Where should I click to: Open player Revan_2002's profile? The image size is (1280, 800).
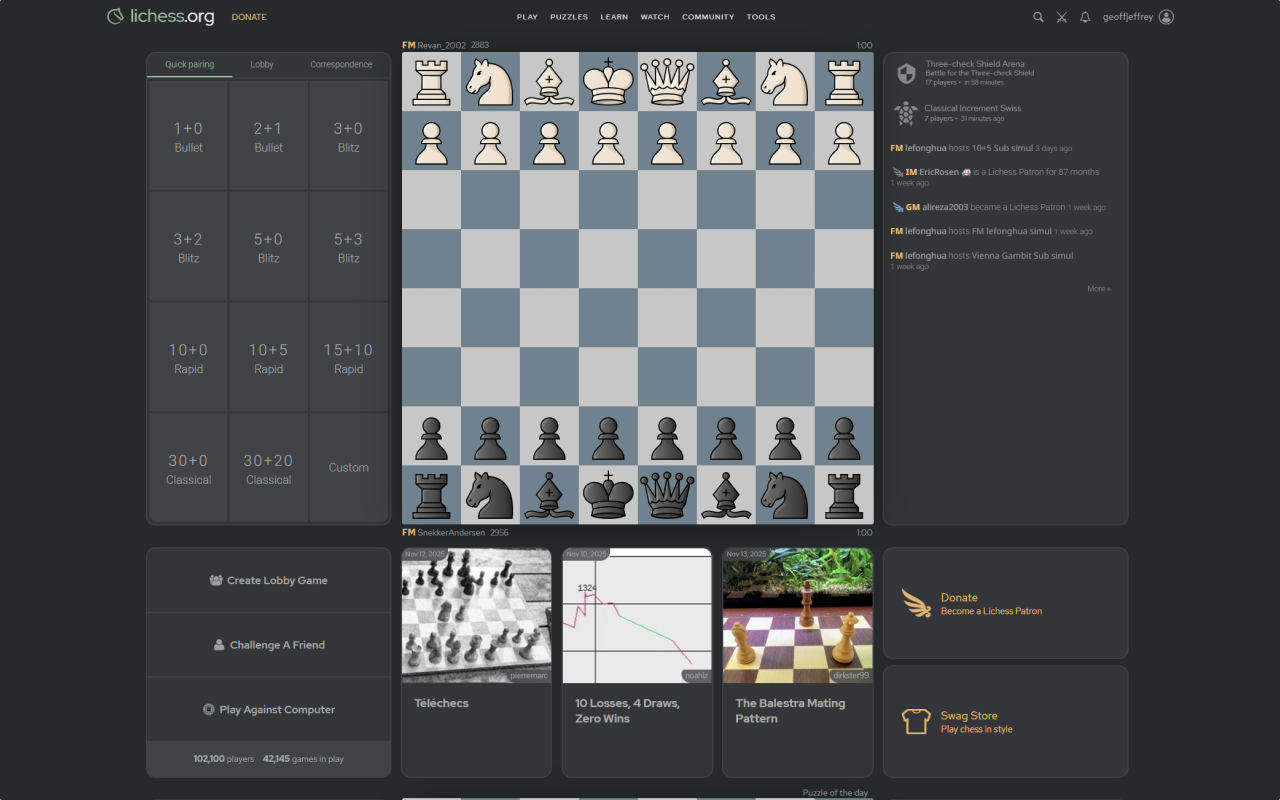tap(436, 45)
